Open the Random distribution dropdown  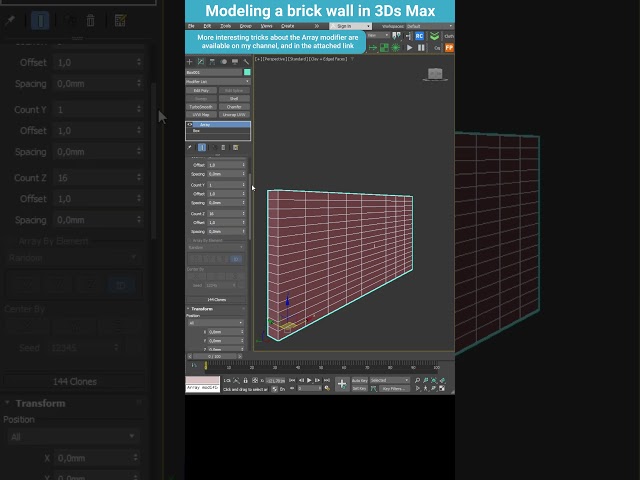point(216,248)
